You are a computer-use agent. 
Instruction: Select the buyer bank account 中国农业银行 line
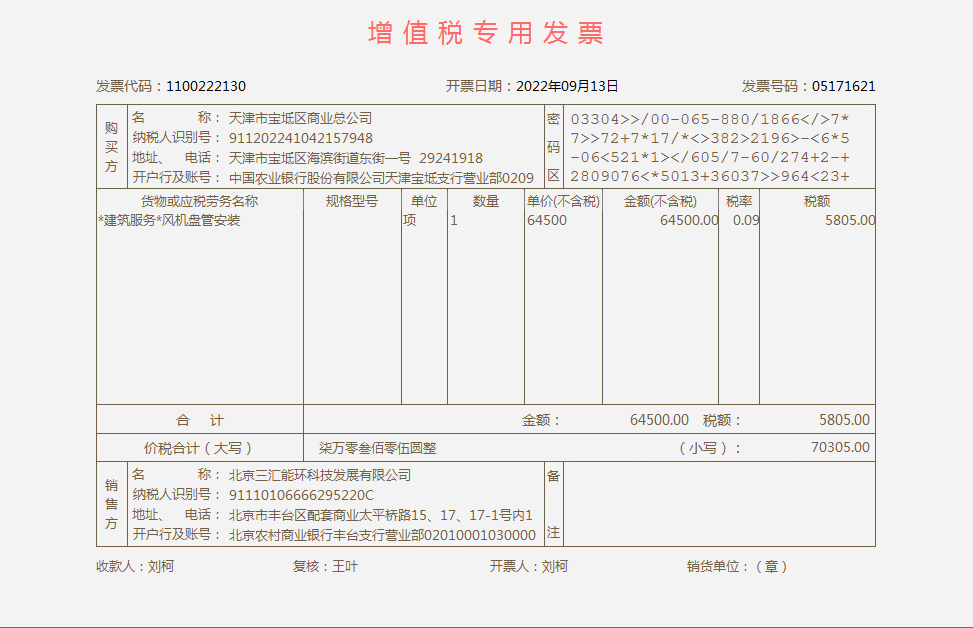pos(381,178)
